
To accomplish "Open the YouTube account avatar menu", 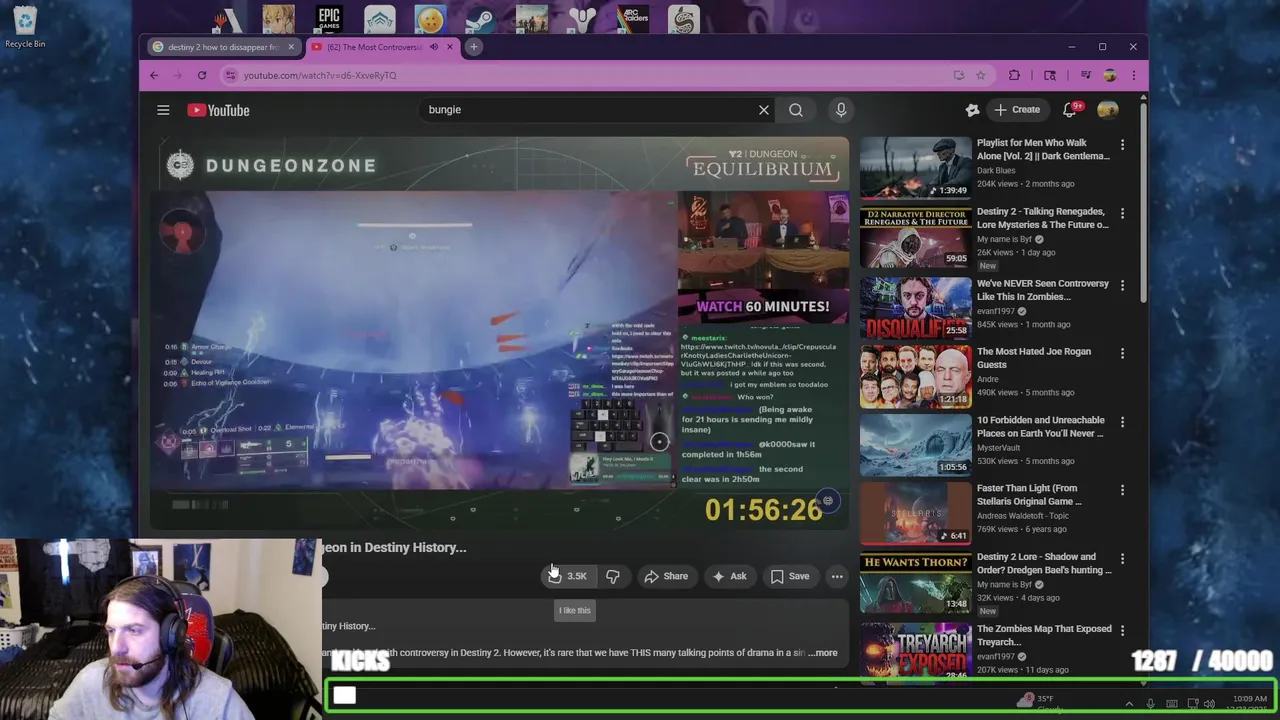I will [x=1107, y=110].
